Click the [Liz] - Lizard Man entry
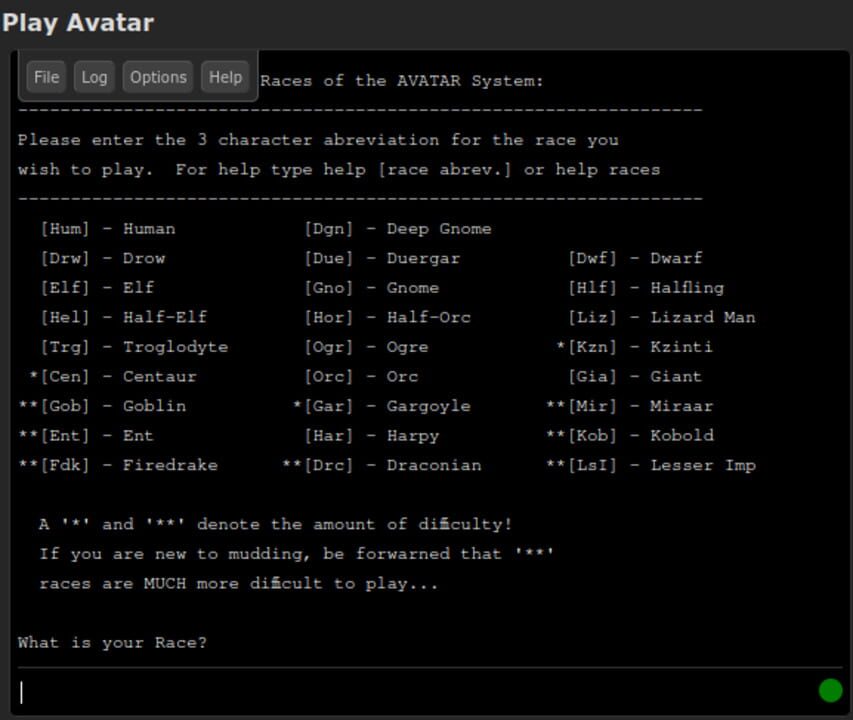The width and height of the screenshot is (853, 720). click(662, 316)
